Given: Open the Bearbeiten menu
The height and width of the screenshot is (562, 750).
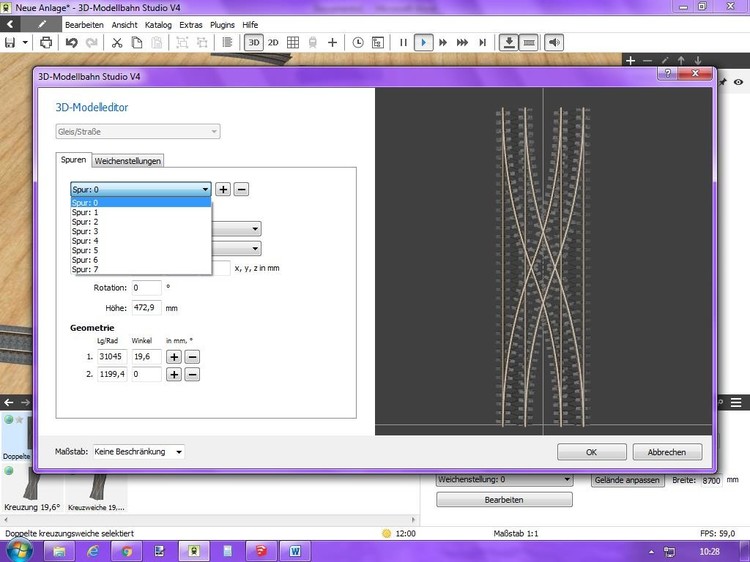Looking at the screenshot, I should click(x=84, y=25).
